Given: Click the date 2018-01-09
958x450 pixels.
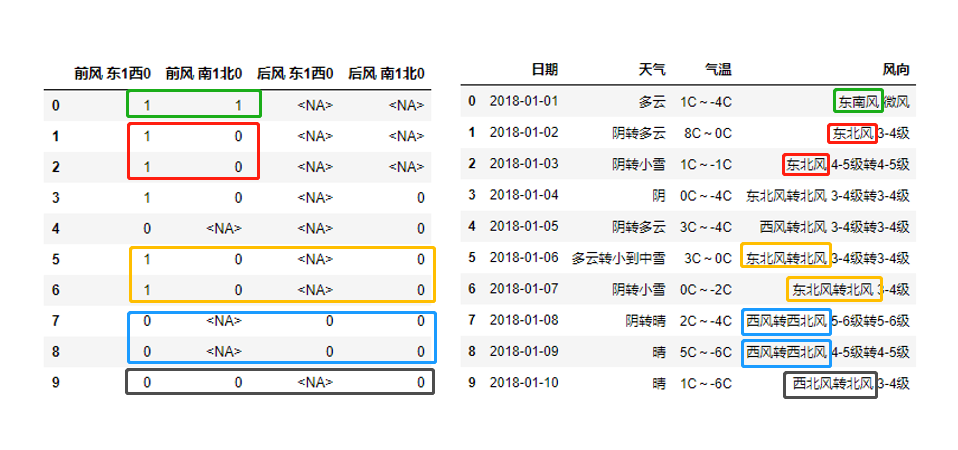Looking at the screenshot, I should coord(524,352).
